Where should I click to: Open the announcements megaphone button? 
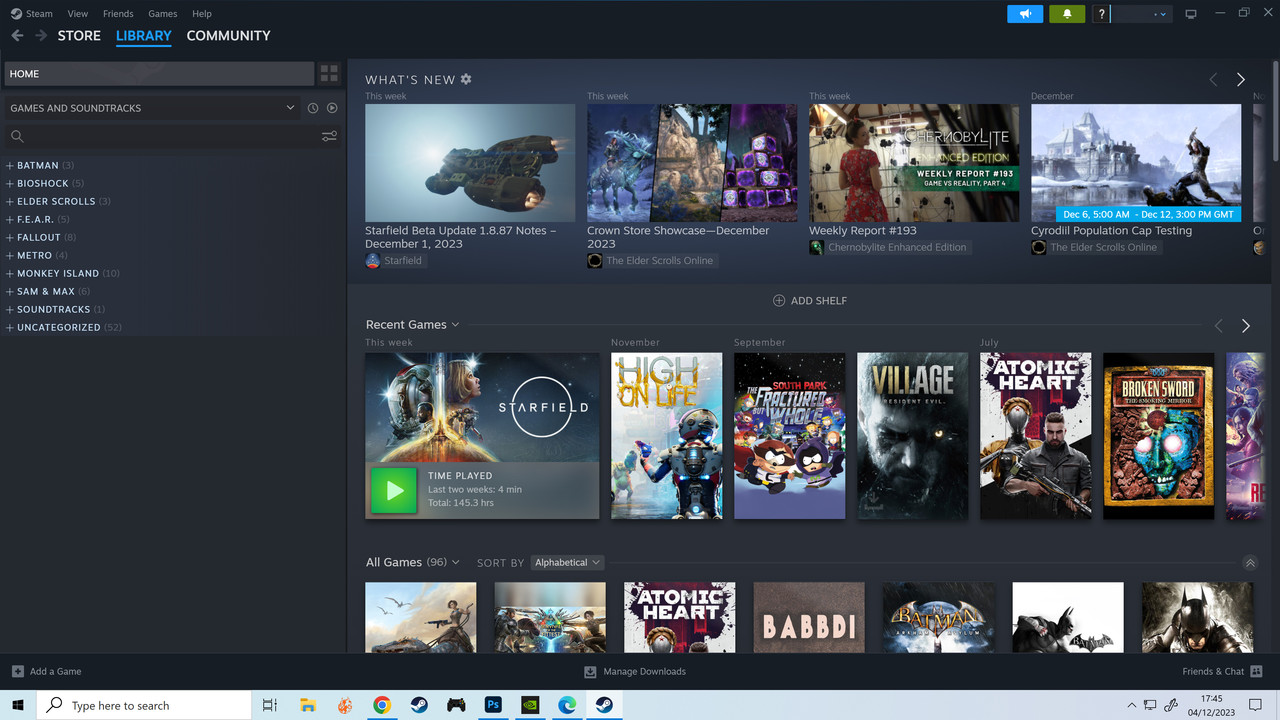pyautogui.click(x=1025, y=14)
